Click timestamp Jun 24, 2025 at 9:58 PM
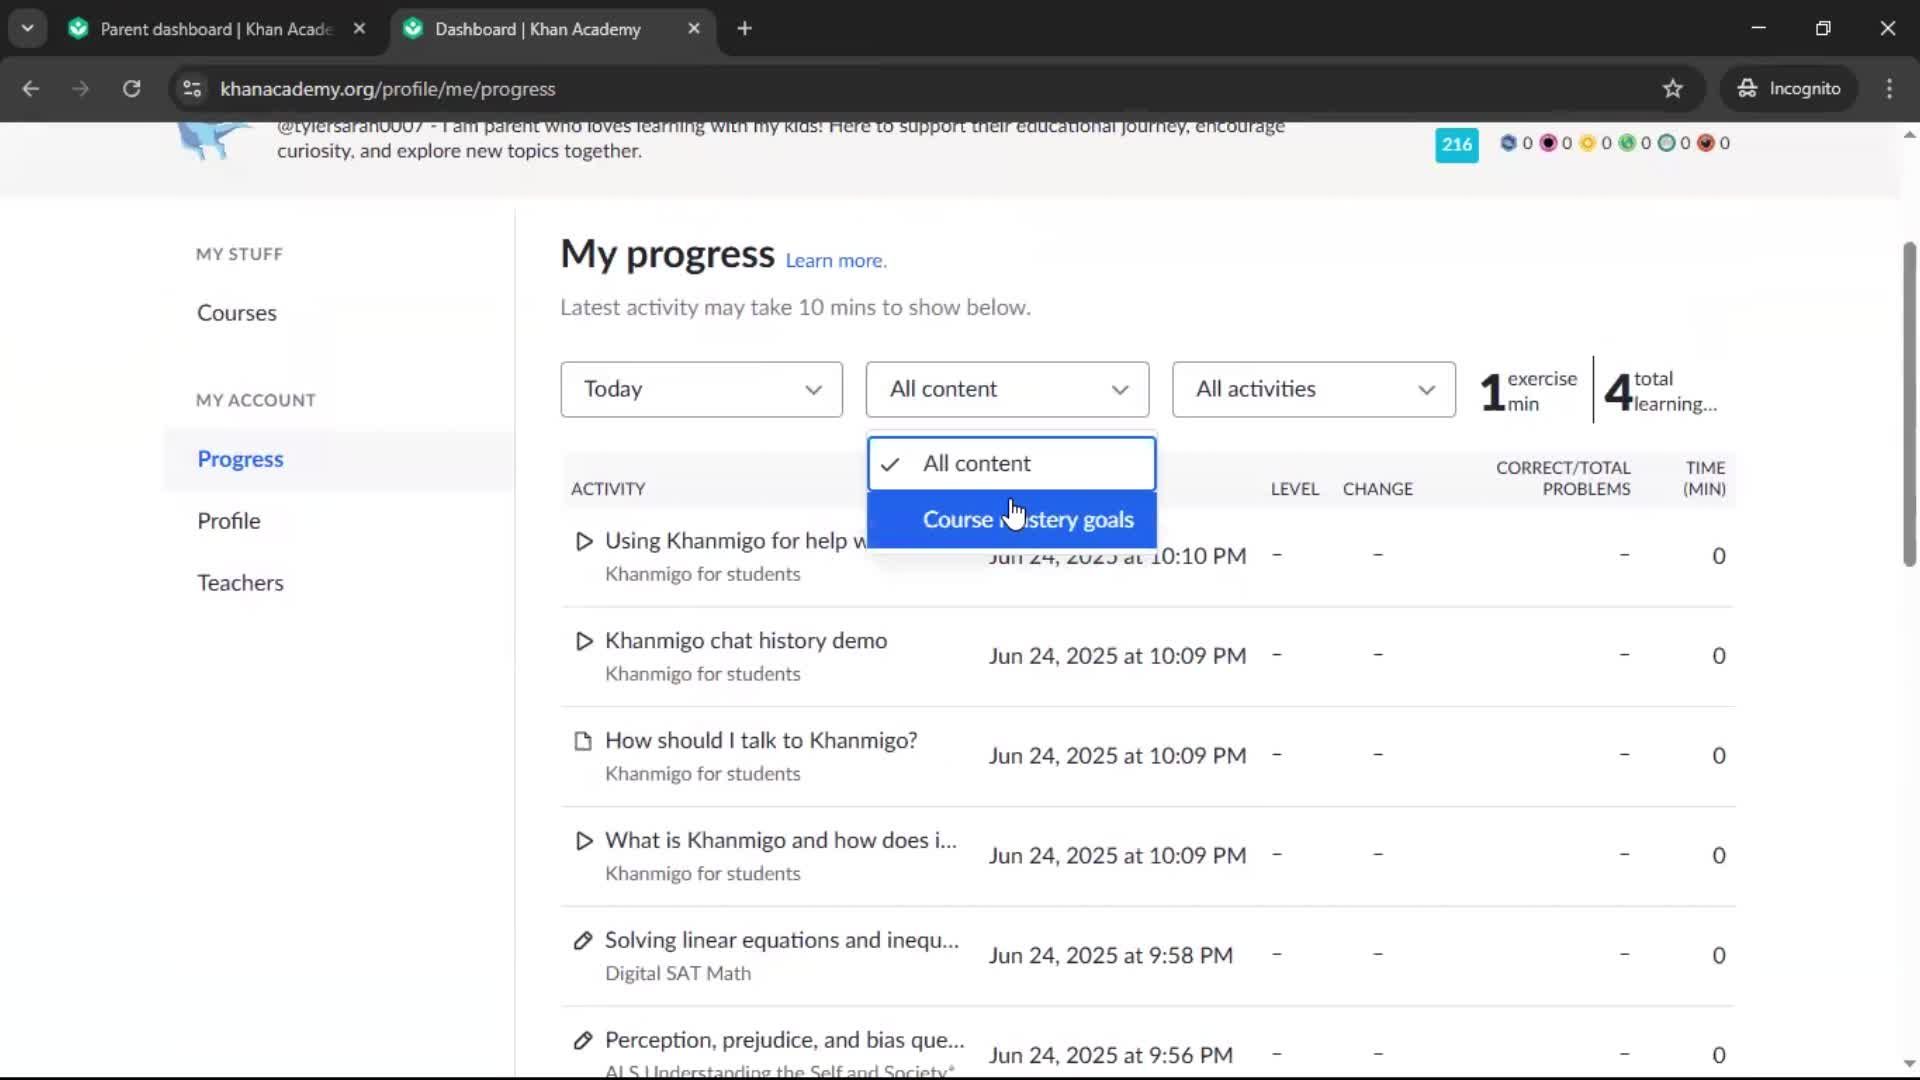 click(x=1111, y=956)
